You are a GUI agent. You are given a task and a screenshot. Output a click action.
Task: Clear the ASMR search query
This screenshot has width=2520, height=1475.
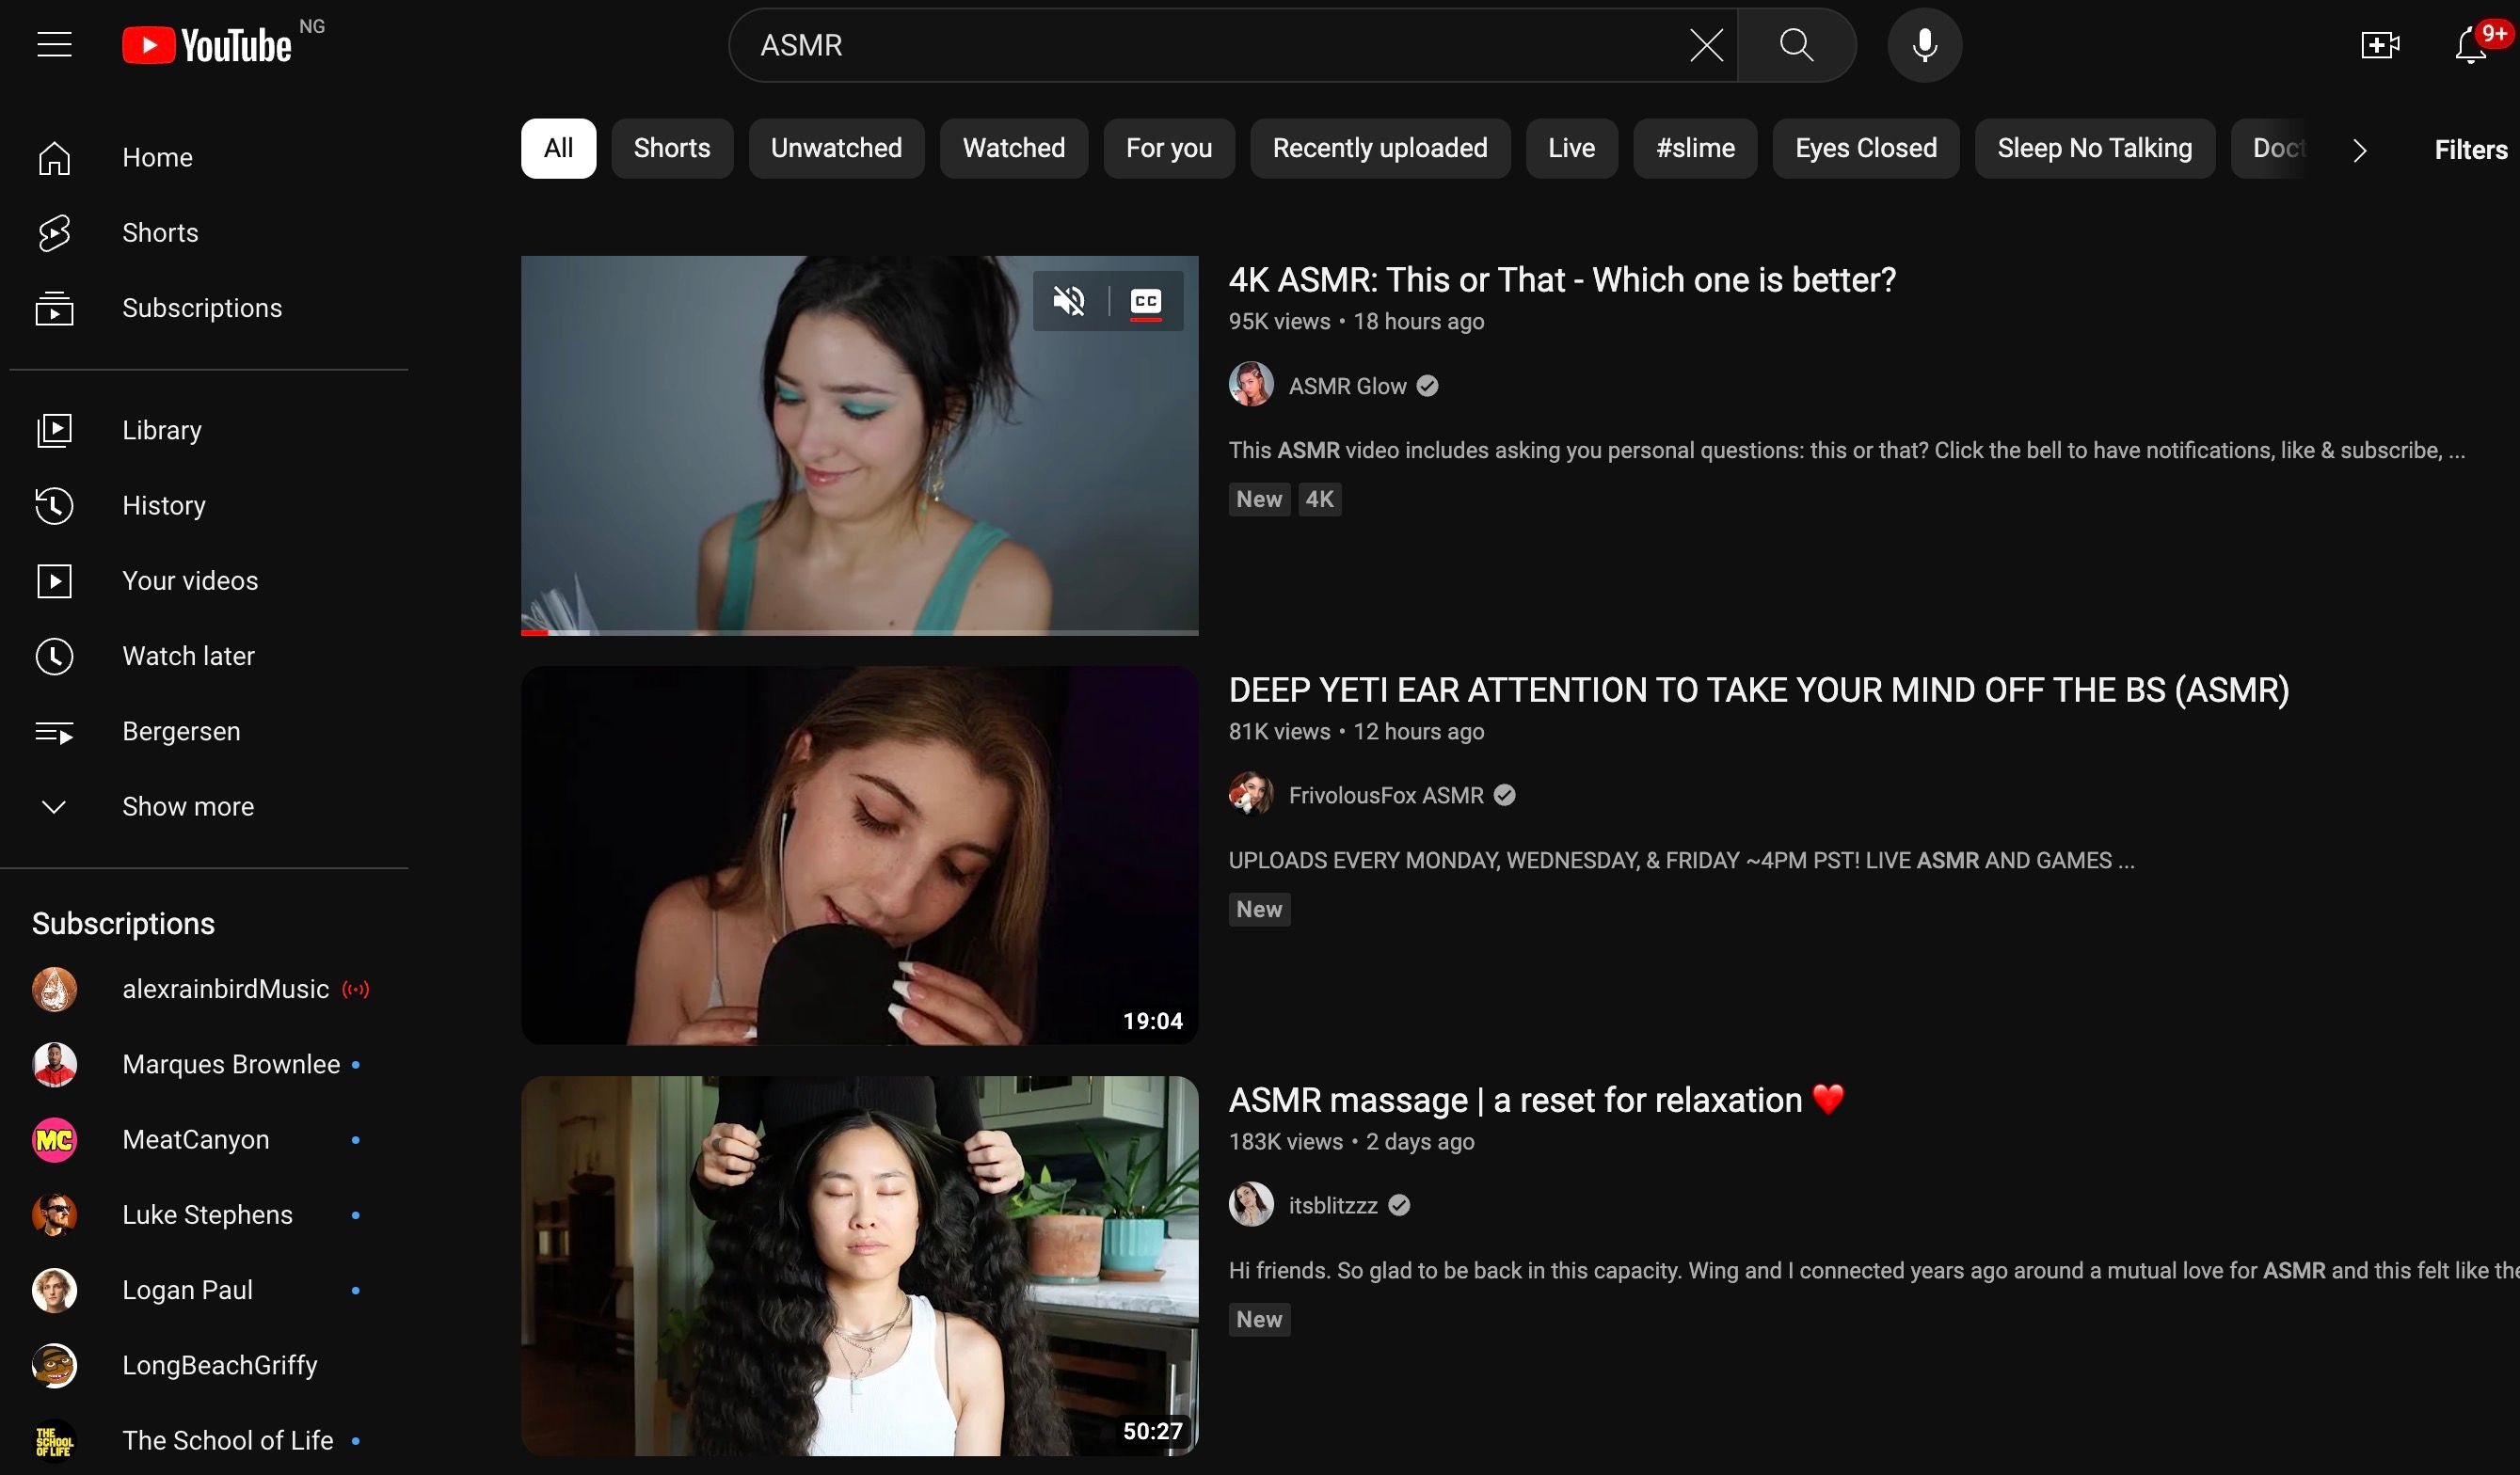click(x=1705, y=44)
